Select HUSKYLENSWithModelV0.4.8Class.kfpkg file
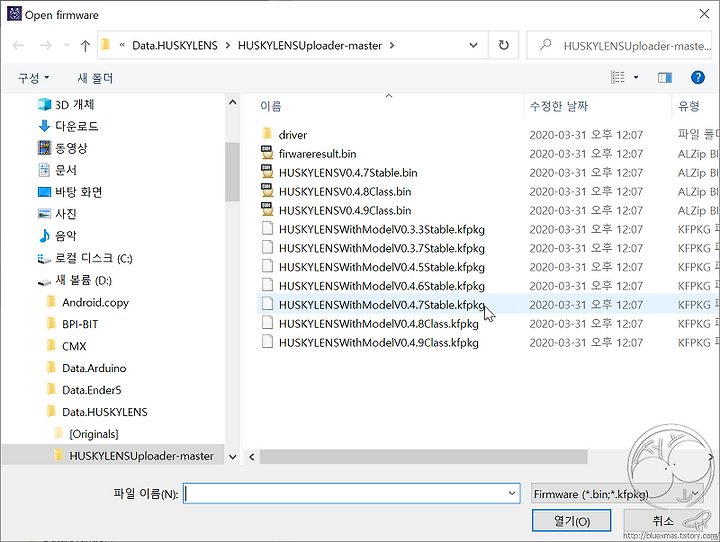The height and width of the screenshot is (542, 720). coord(370,324)
